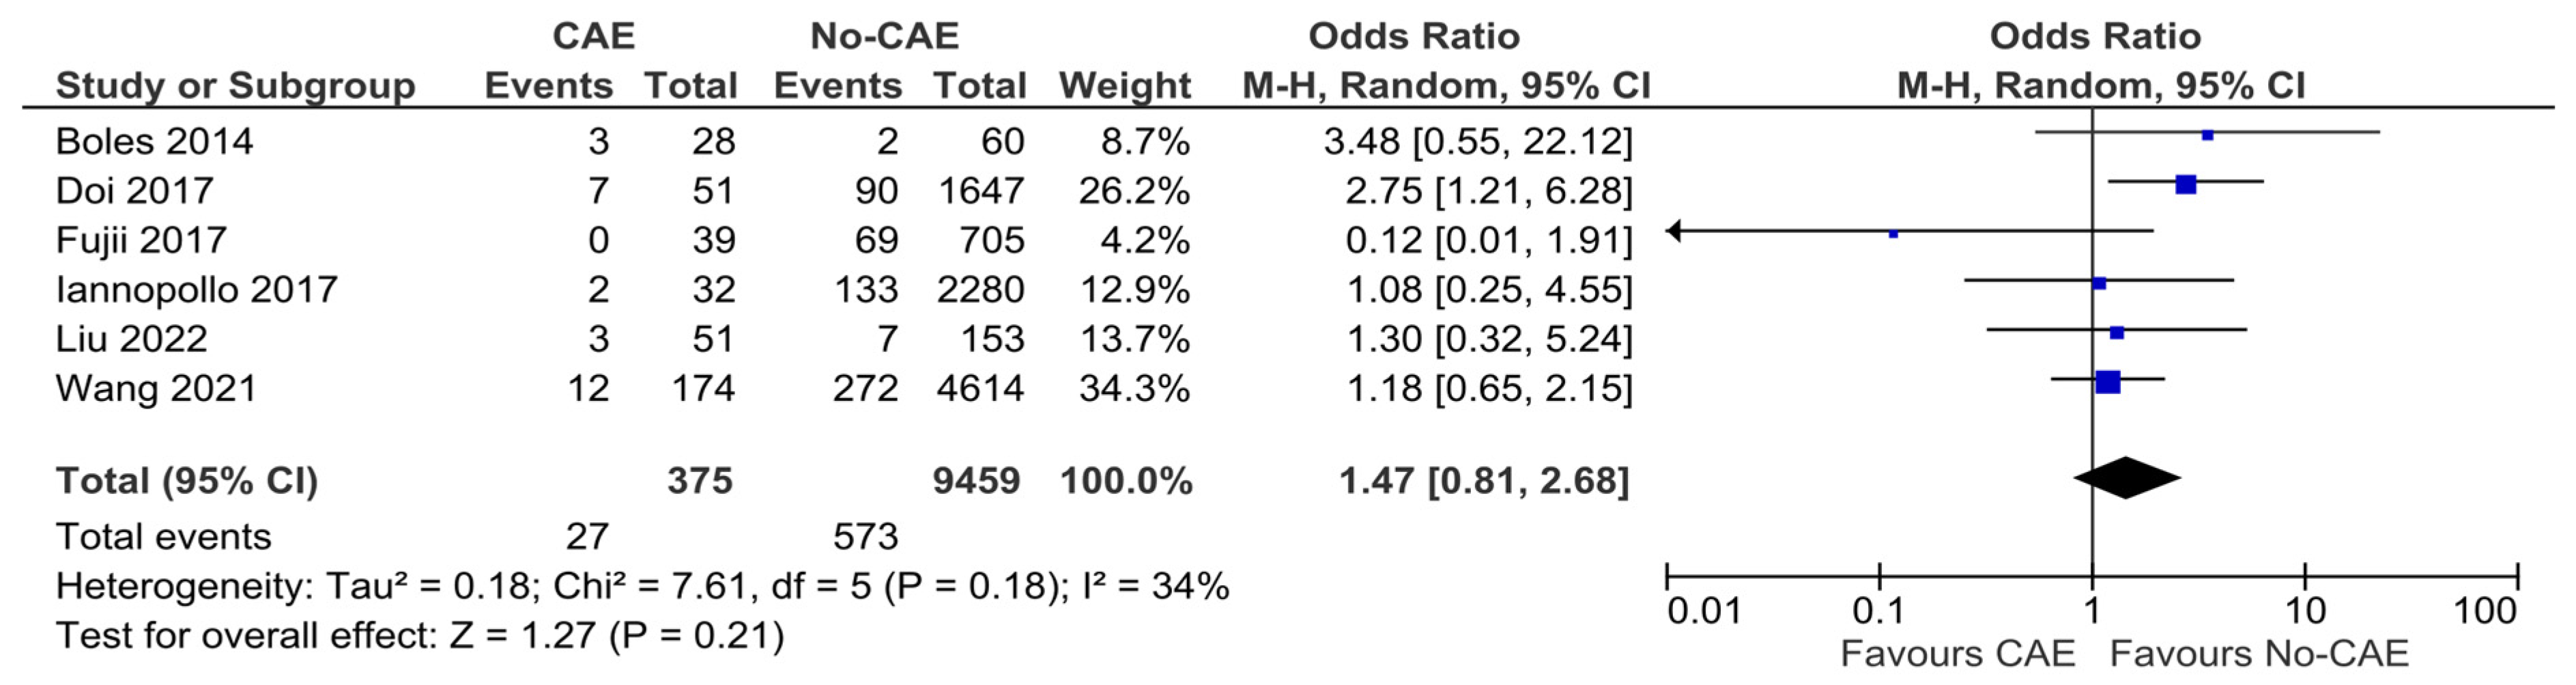This screenshot has width=2576, height=685.
Task: Click the Total (95% CI) row label
Action: click(187, 481)
